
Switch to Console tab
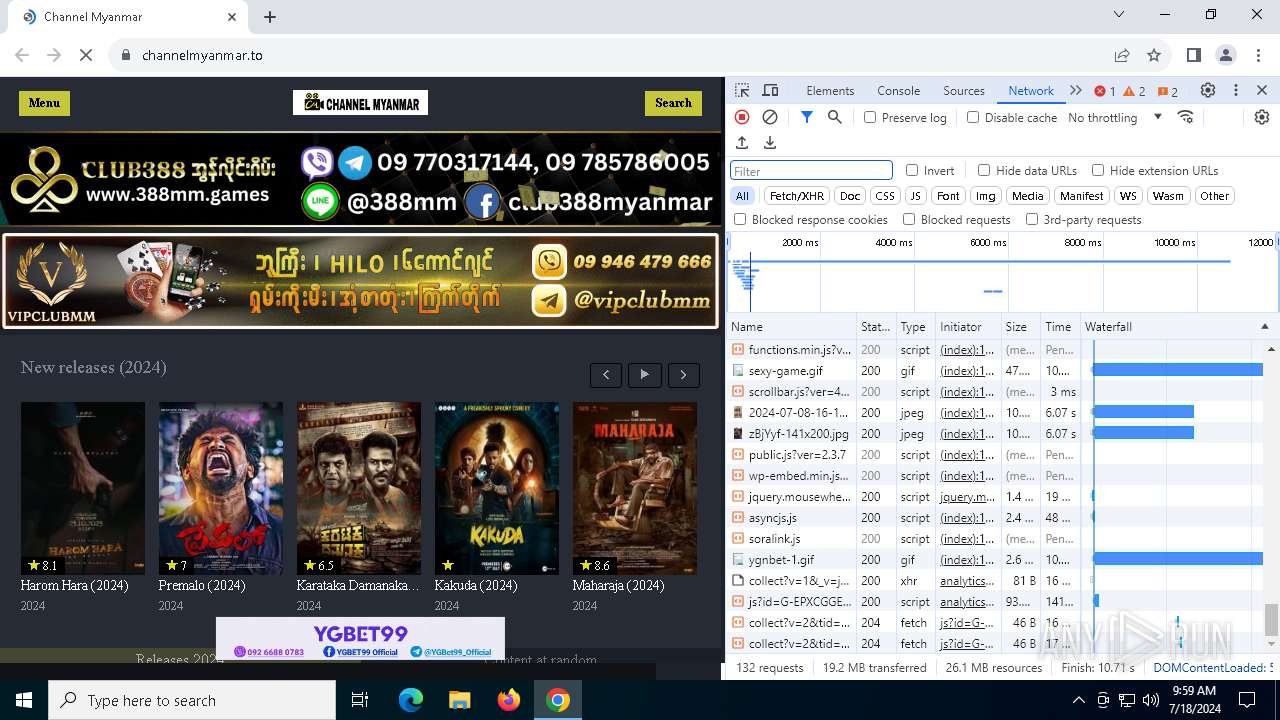(898, 90)
